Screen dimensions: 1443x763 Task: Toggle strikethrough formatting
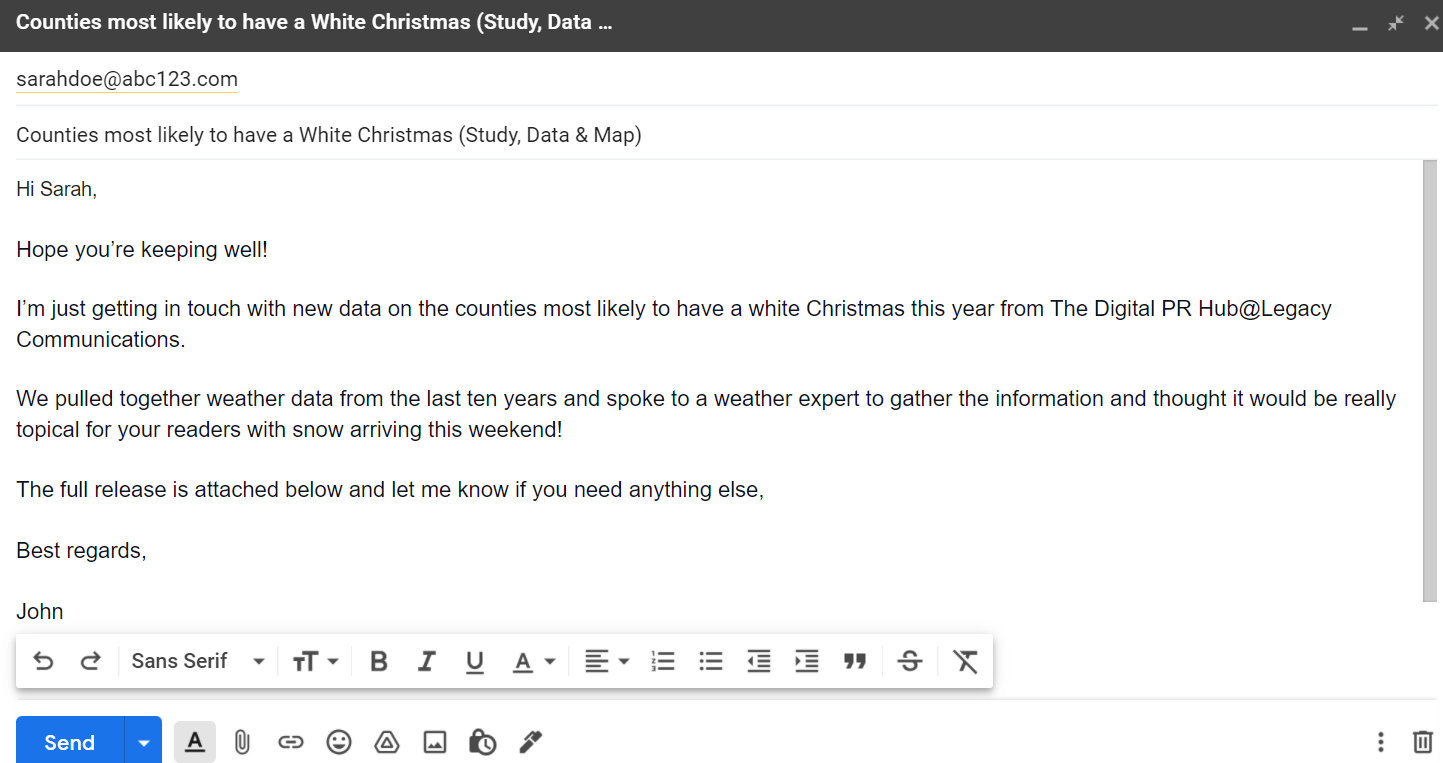click(910, 661)
